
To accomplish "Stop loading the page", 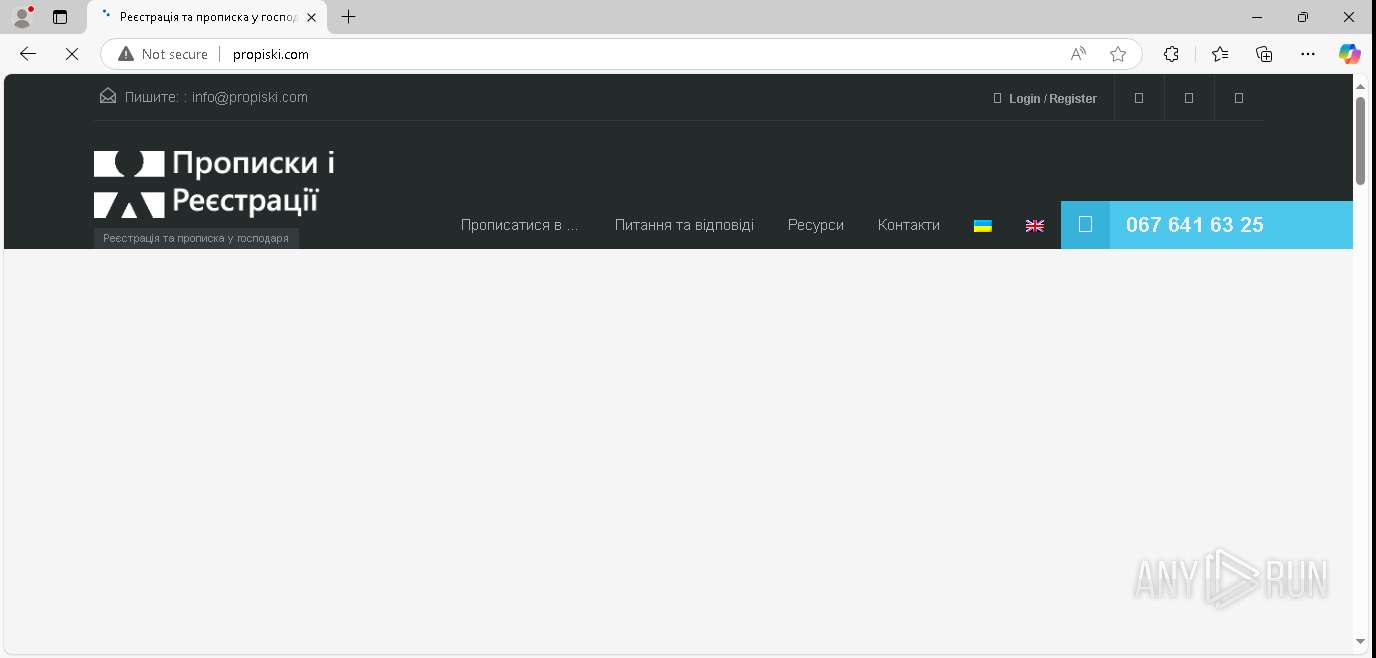I will click(72, 54).
